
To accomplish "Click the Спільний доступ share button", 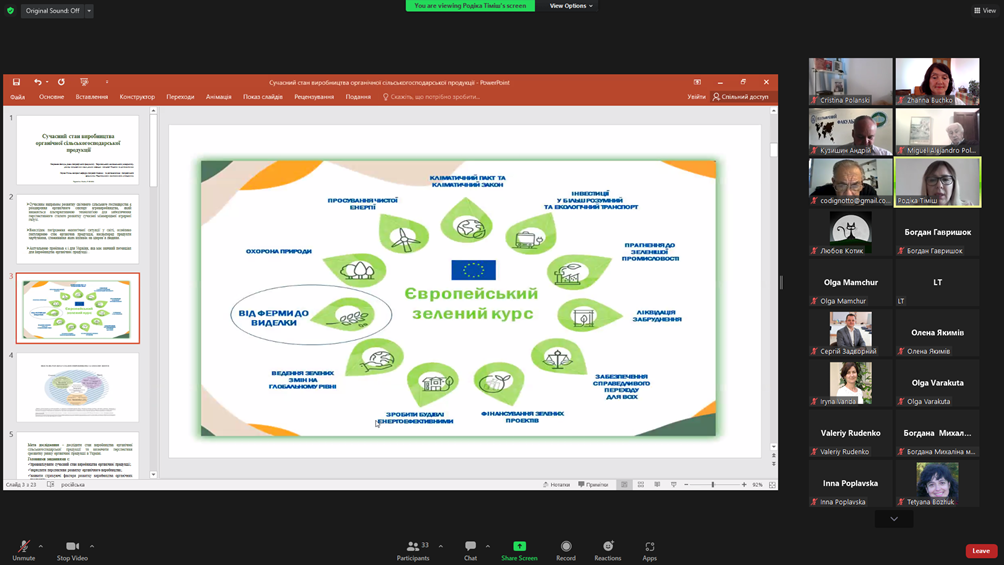I will tap(740, 97).
